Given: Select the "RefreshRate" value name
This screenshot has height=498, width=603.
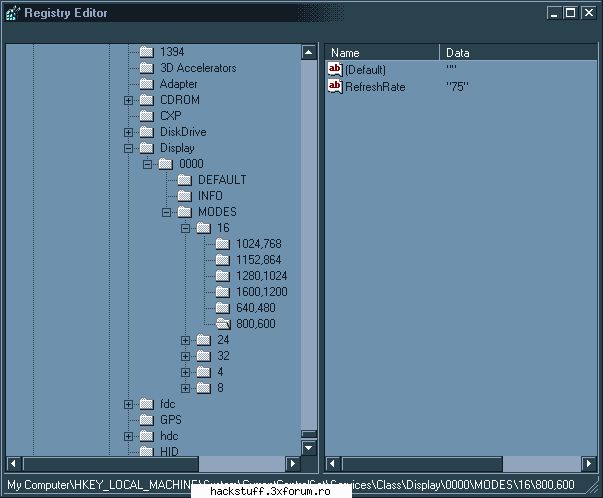Looking at the screenshot, I should click(375, 87).
